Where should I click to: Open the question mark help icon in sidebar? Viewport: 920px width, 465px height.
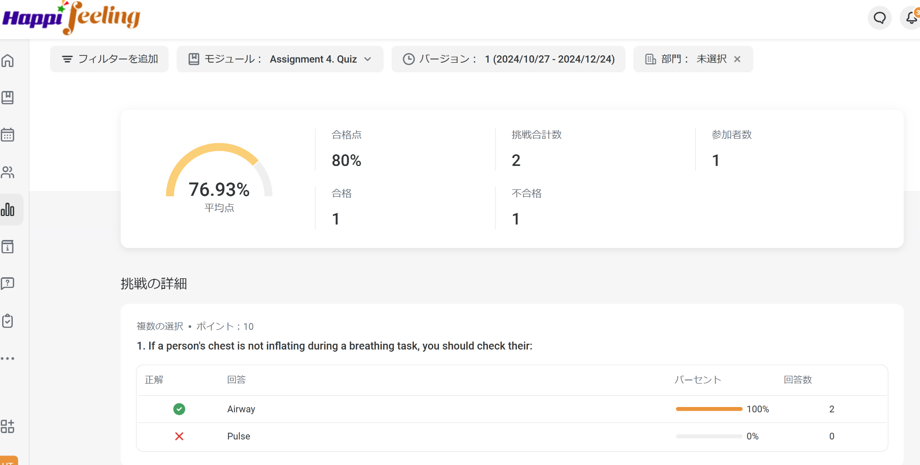click(x=8, y=284)
